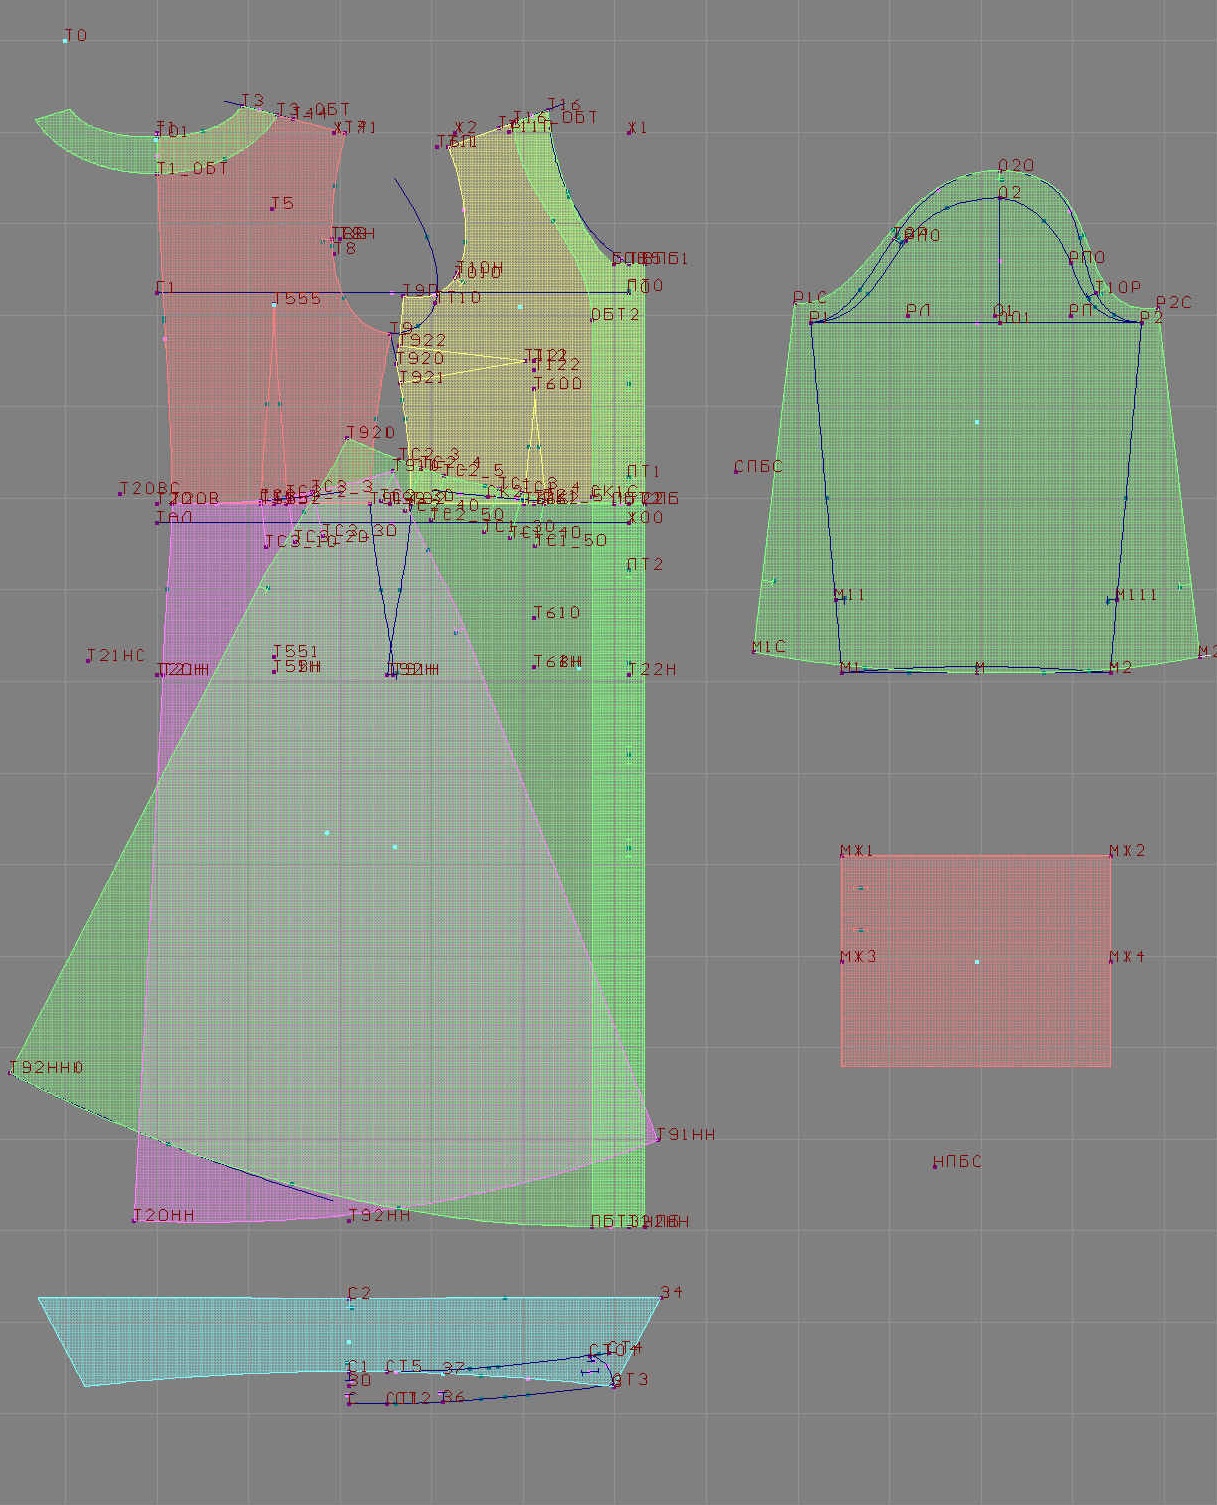Screen dimensions: 1217x1505
Task: Click the СПБС point marker
Action: (x=737, y=471)
